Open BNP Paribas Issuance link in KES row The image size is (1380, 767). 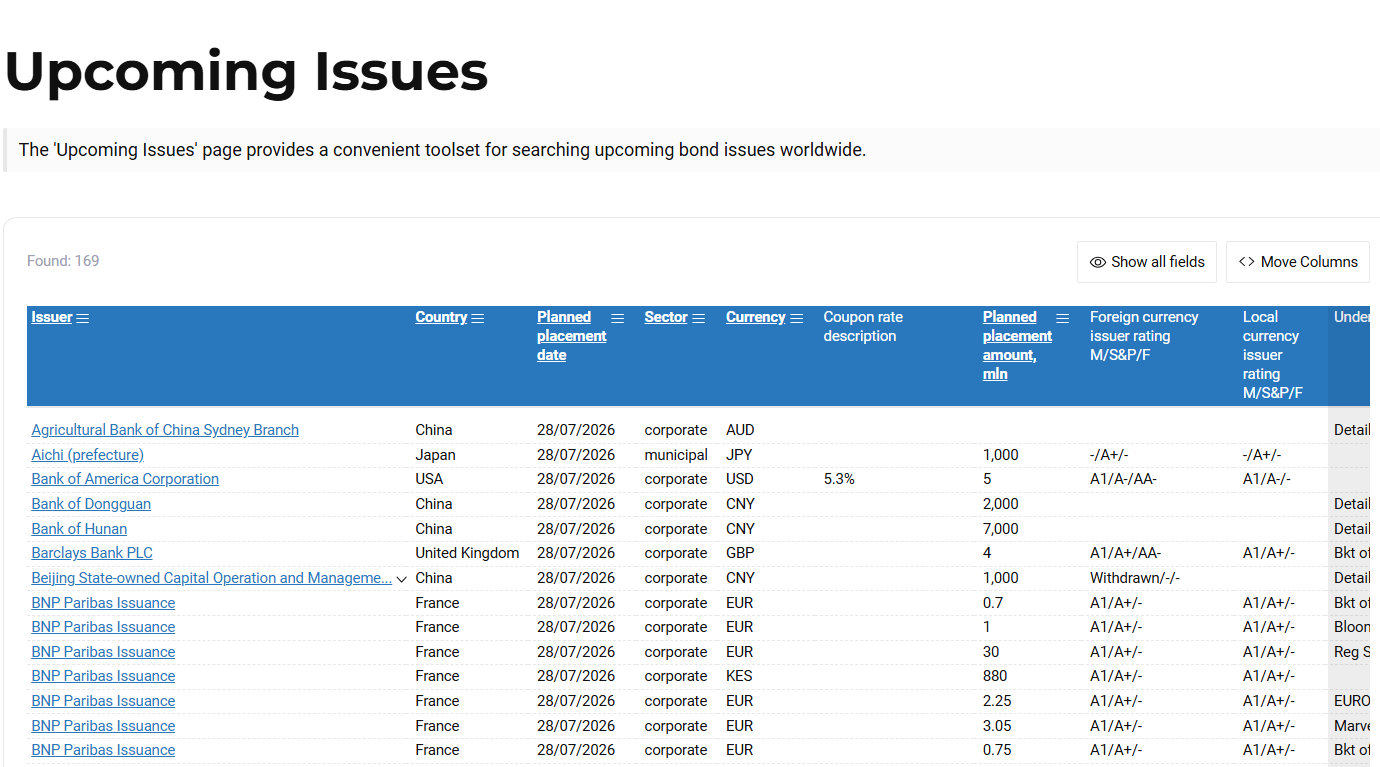(103, 676)
